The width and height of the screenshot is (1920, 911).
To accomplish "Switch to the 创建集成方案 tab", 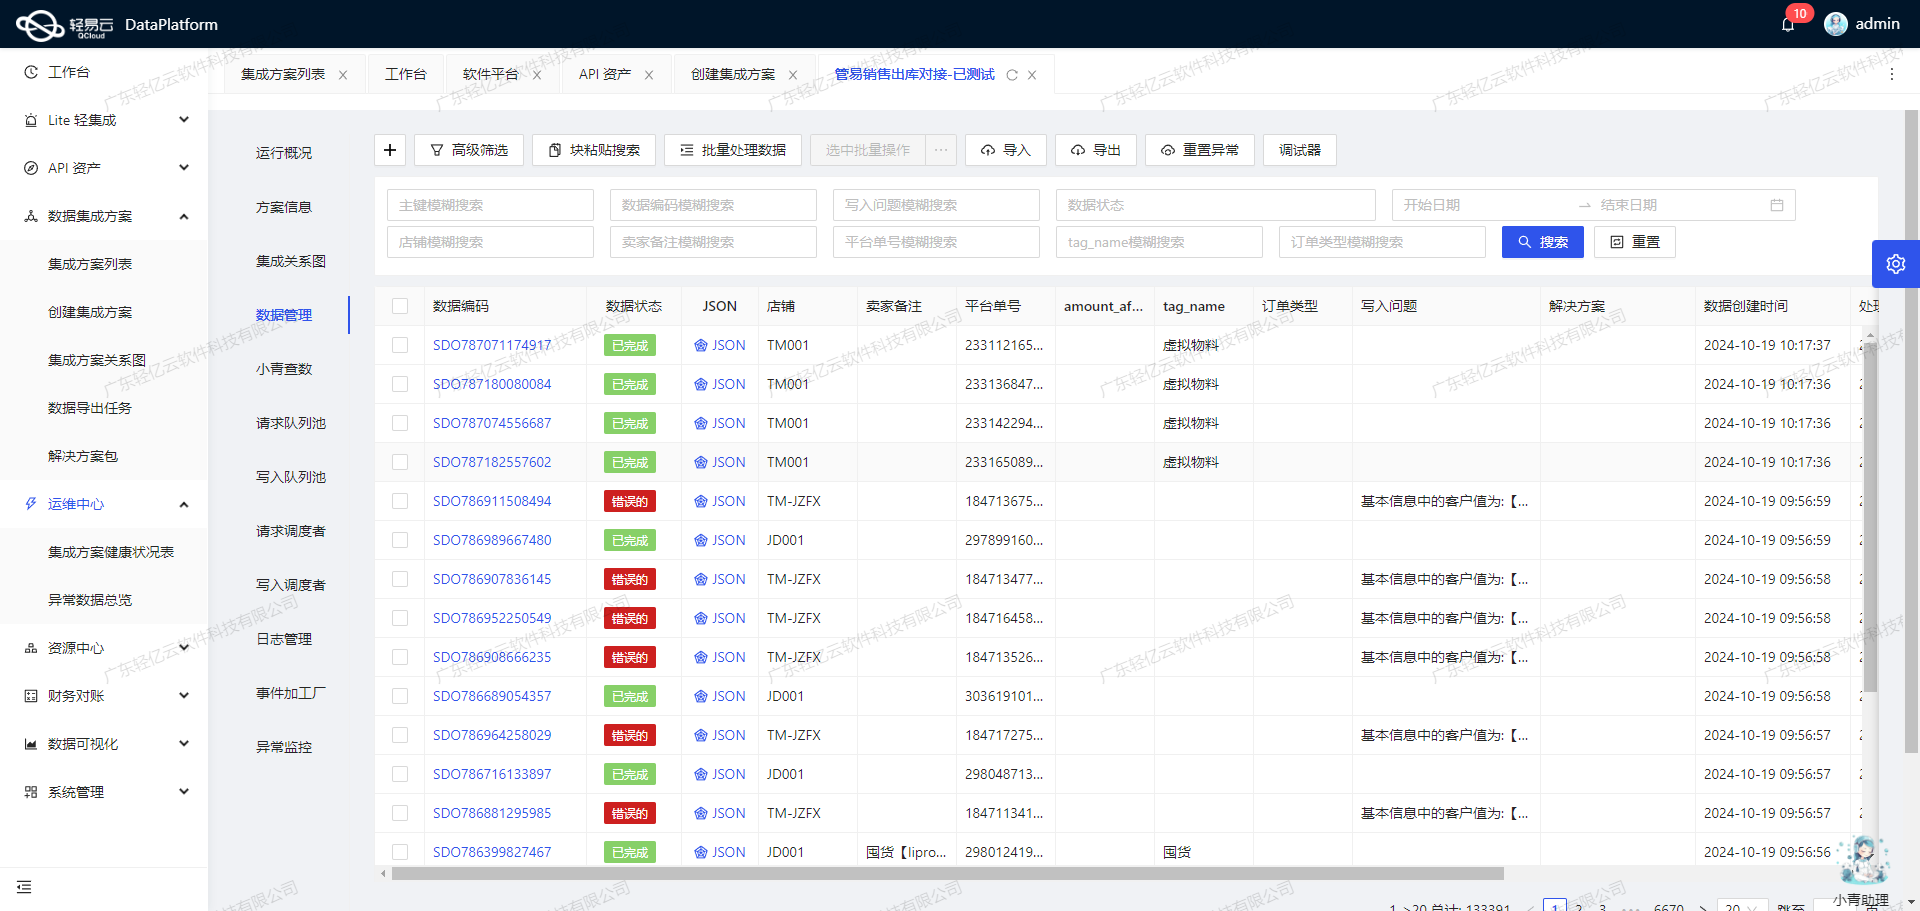I will [x=731, y=73].
